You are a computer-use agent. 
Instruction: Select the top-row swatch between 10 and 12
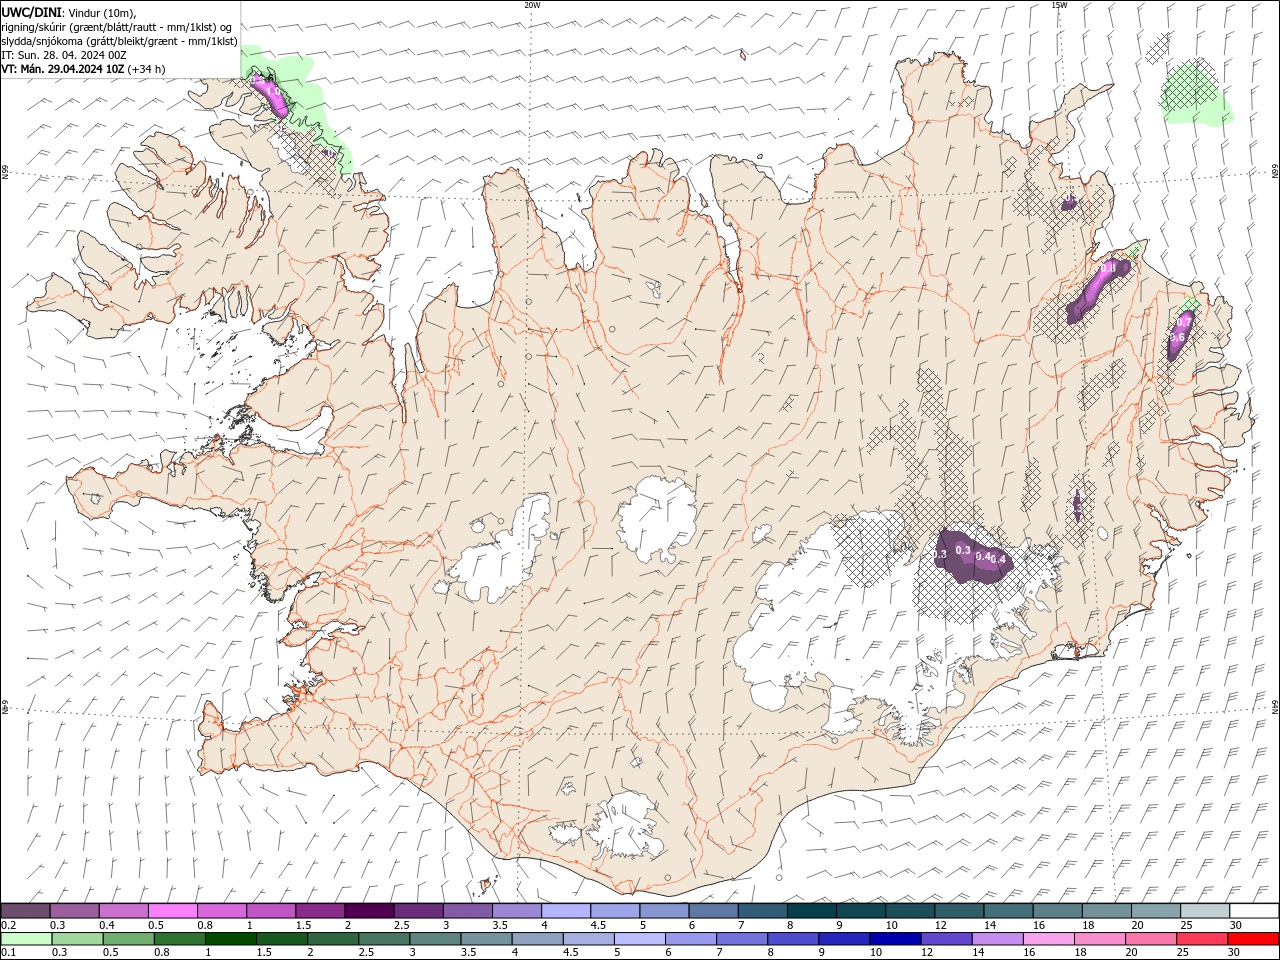coord(909,911)
